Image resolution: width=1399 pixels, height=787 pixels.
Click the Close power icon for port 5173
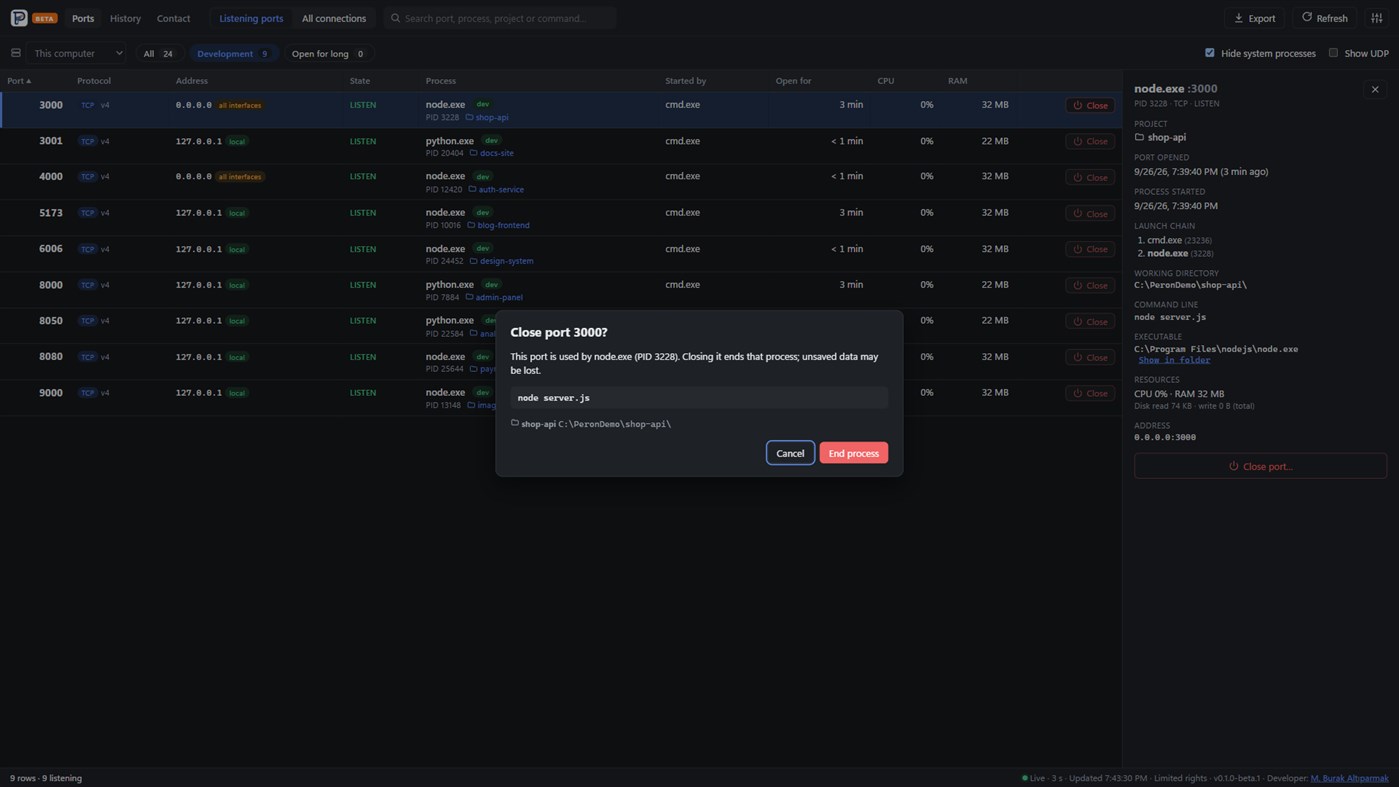(x=1077, y=213)
